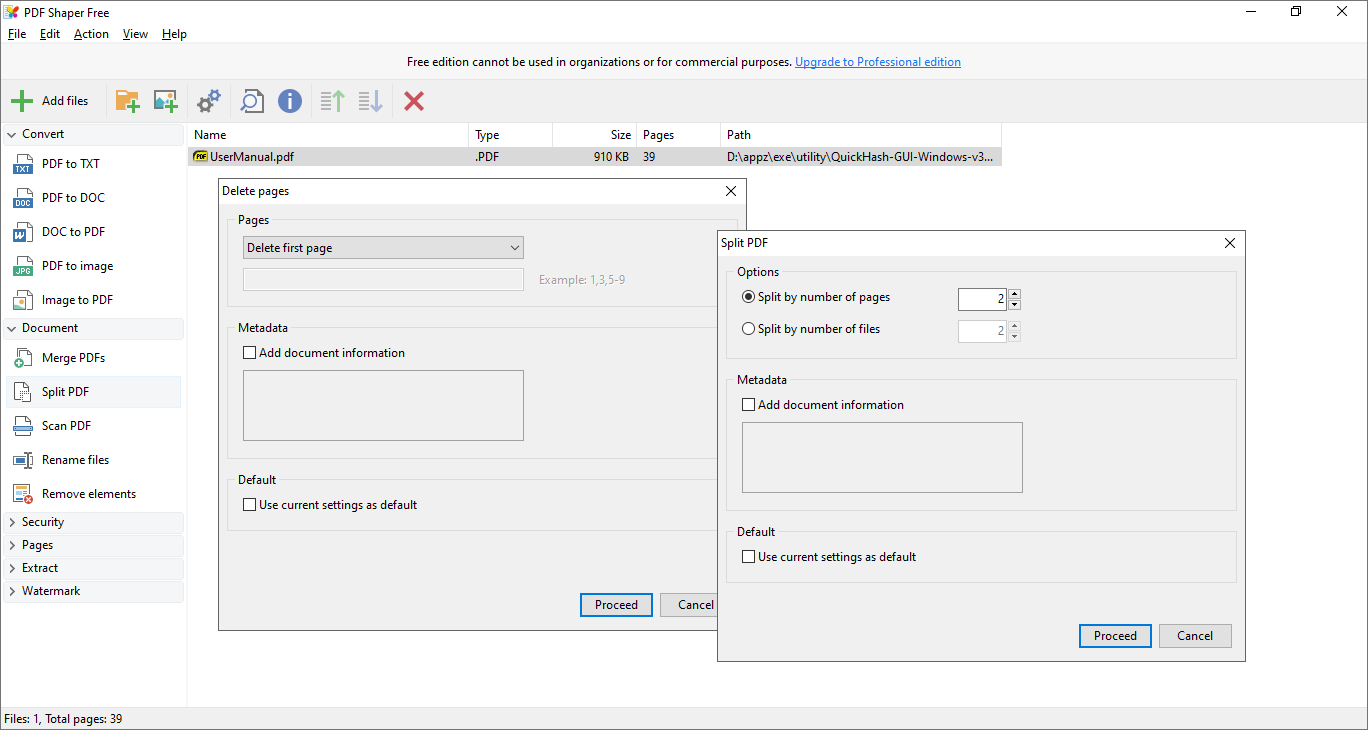This screenshot has width=1368, height=730.
Task: Click the Split PDF sidebar icon
Action: [x=23, y=393]
